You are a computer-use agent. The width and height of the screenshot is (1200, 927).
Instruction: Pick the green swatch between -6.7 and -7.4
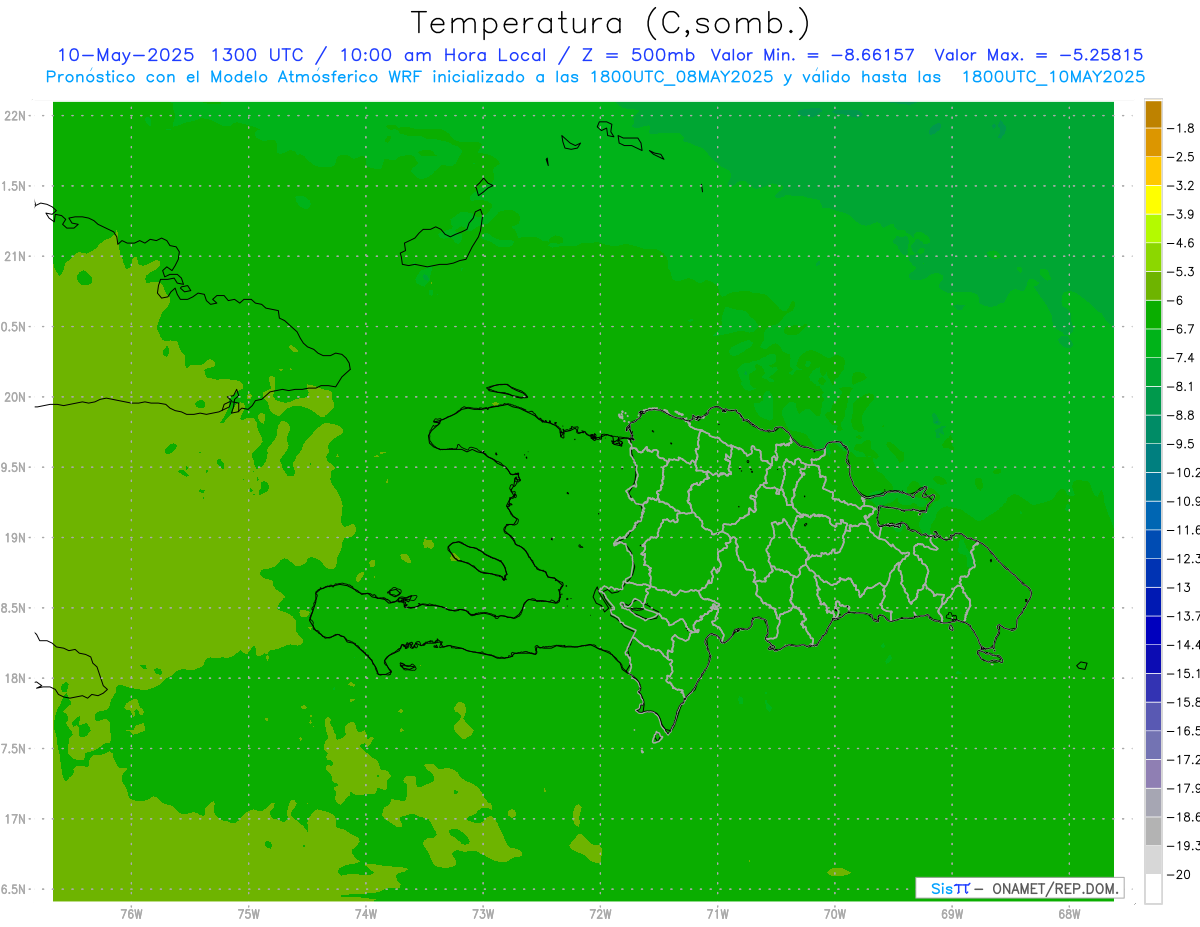(1153, 343)
